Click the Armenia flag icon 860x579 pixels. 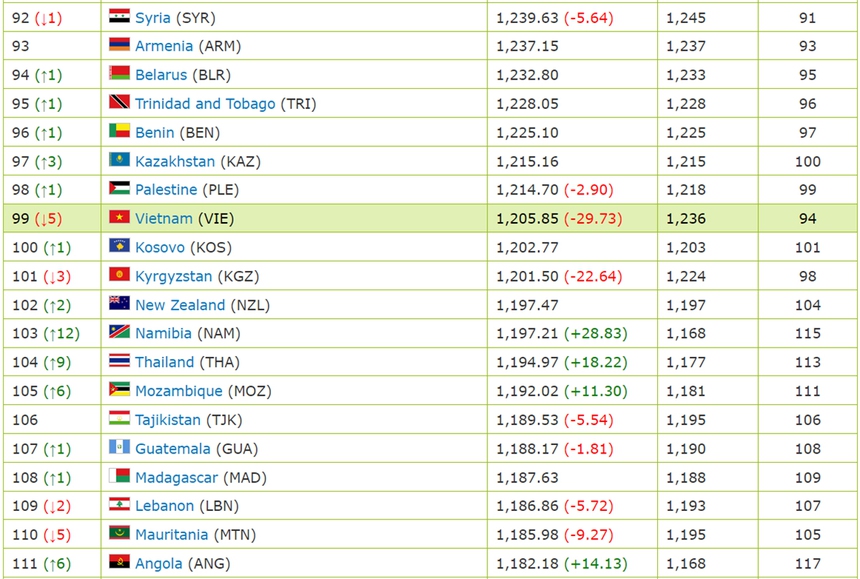(x=119, y=46)
